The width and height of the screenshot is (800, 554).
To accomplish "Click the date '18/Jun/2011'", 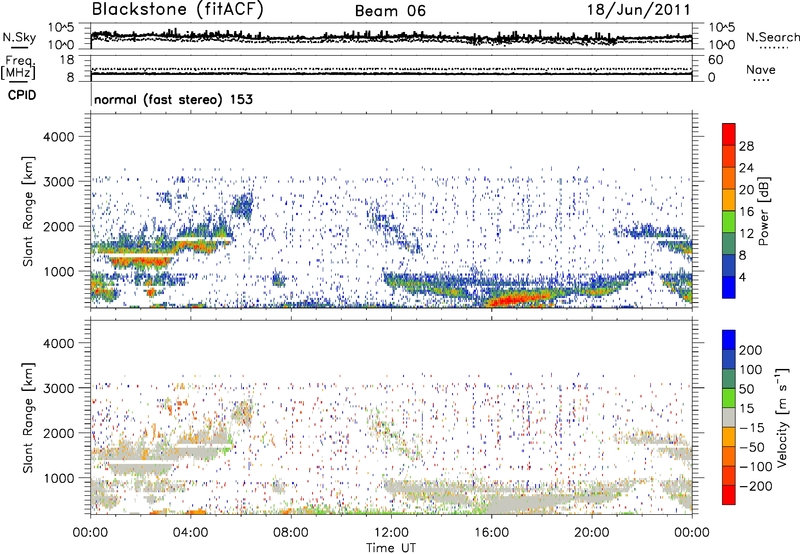I will (x=638, y=10).
